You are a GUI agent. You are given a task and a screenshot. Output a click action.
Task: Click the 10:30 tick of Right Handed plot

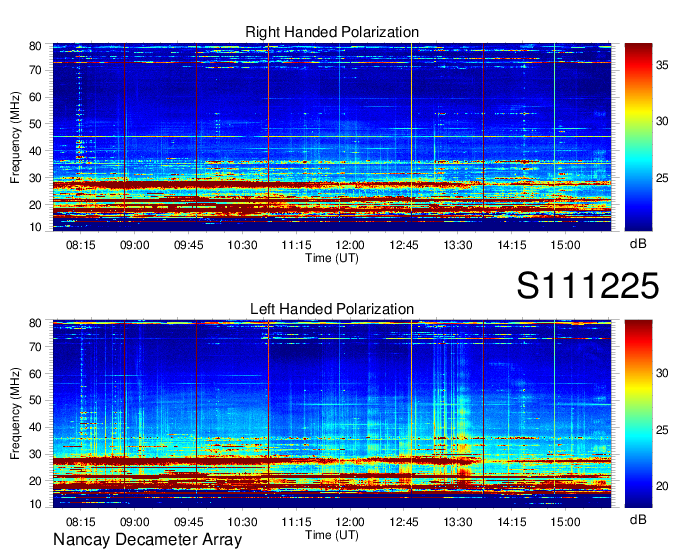[x=242, y=245]
